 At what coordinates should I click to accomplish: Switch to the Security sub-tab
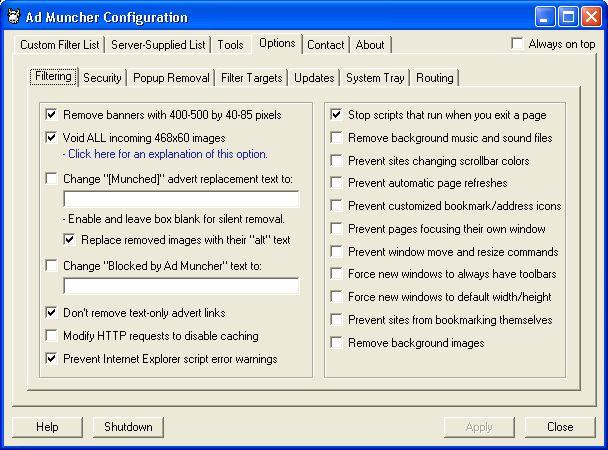coord(102,78)
